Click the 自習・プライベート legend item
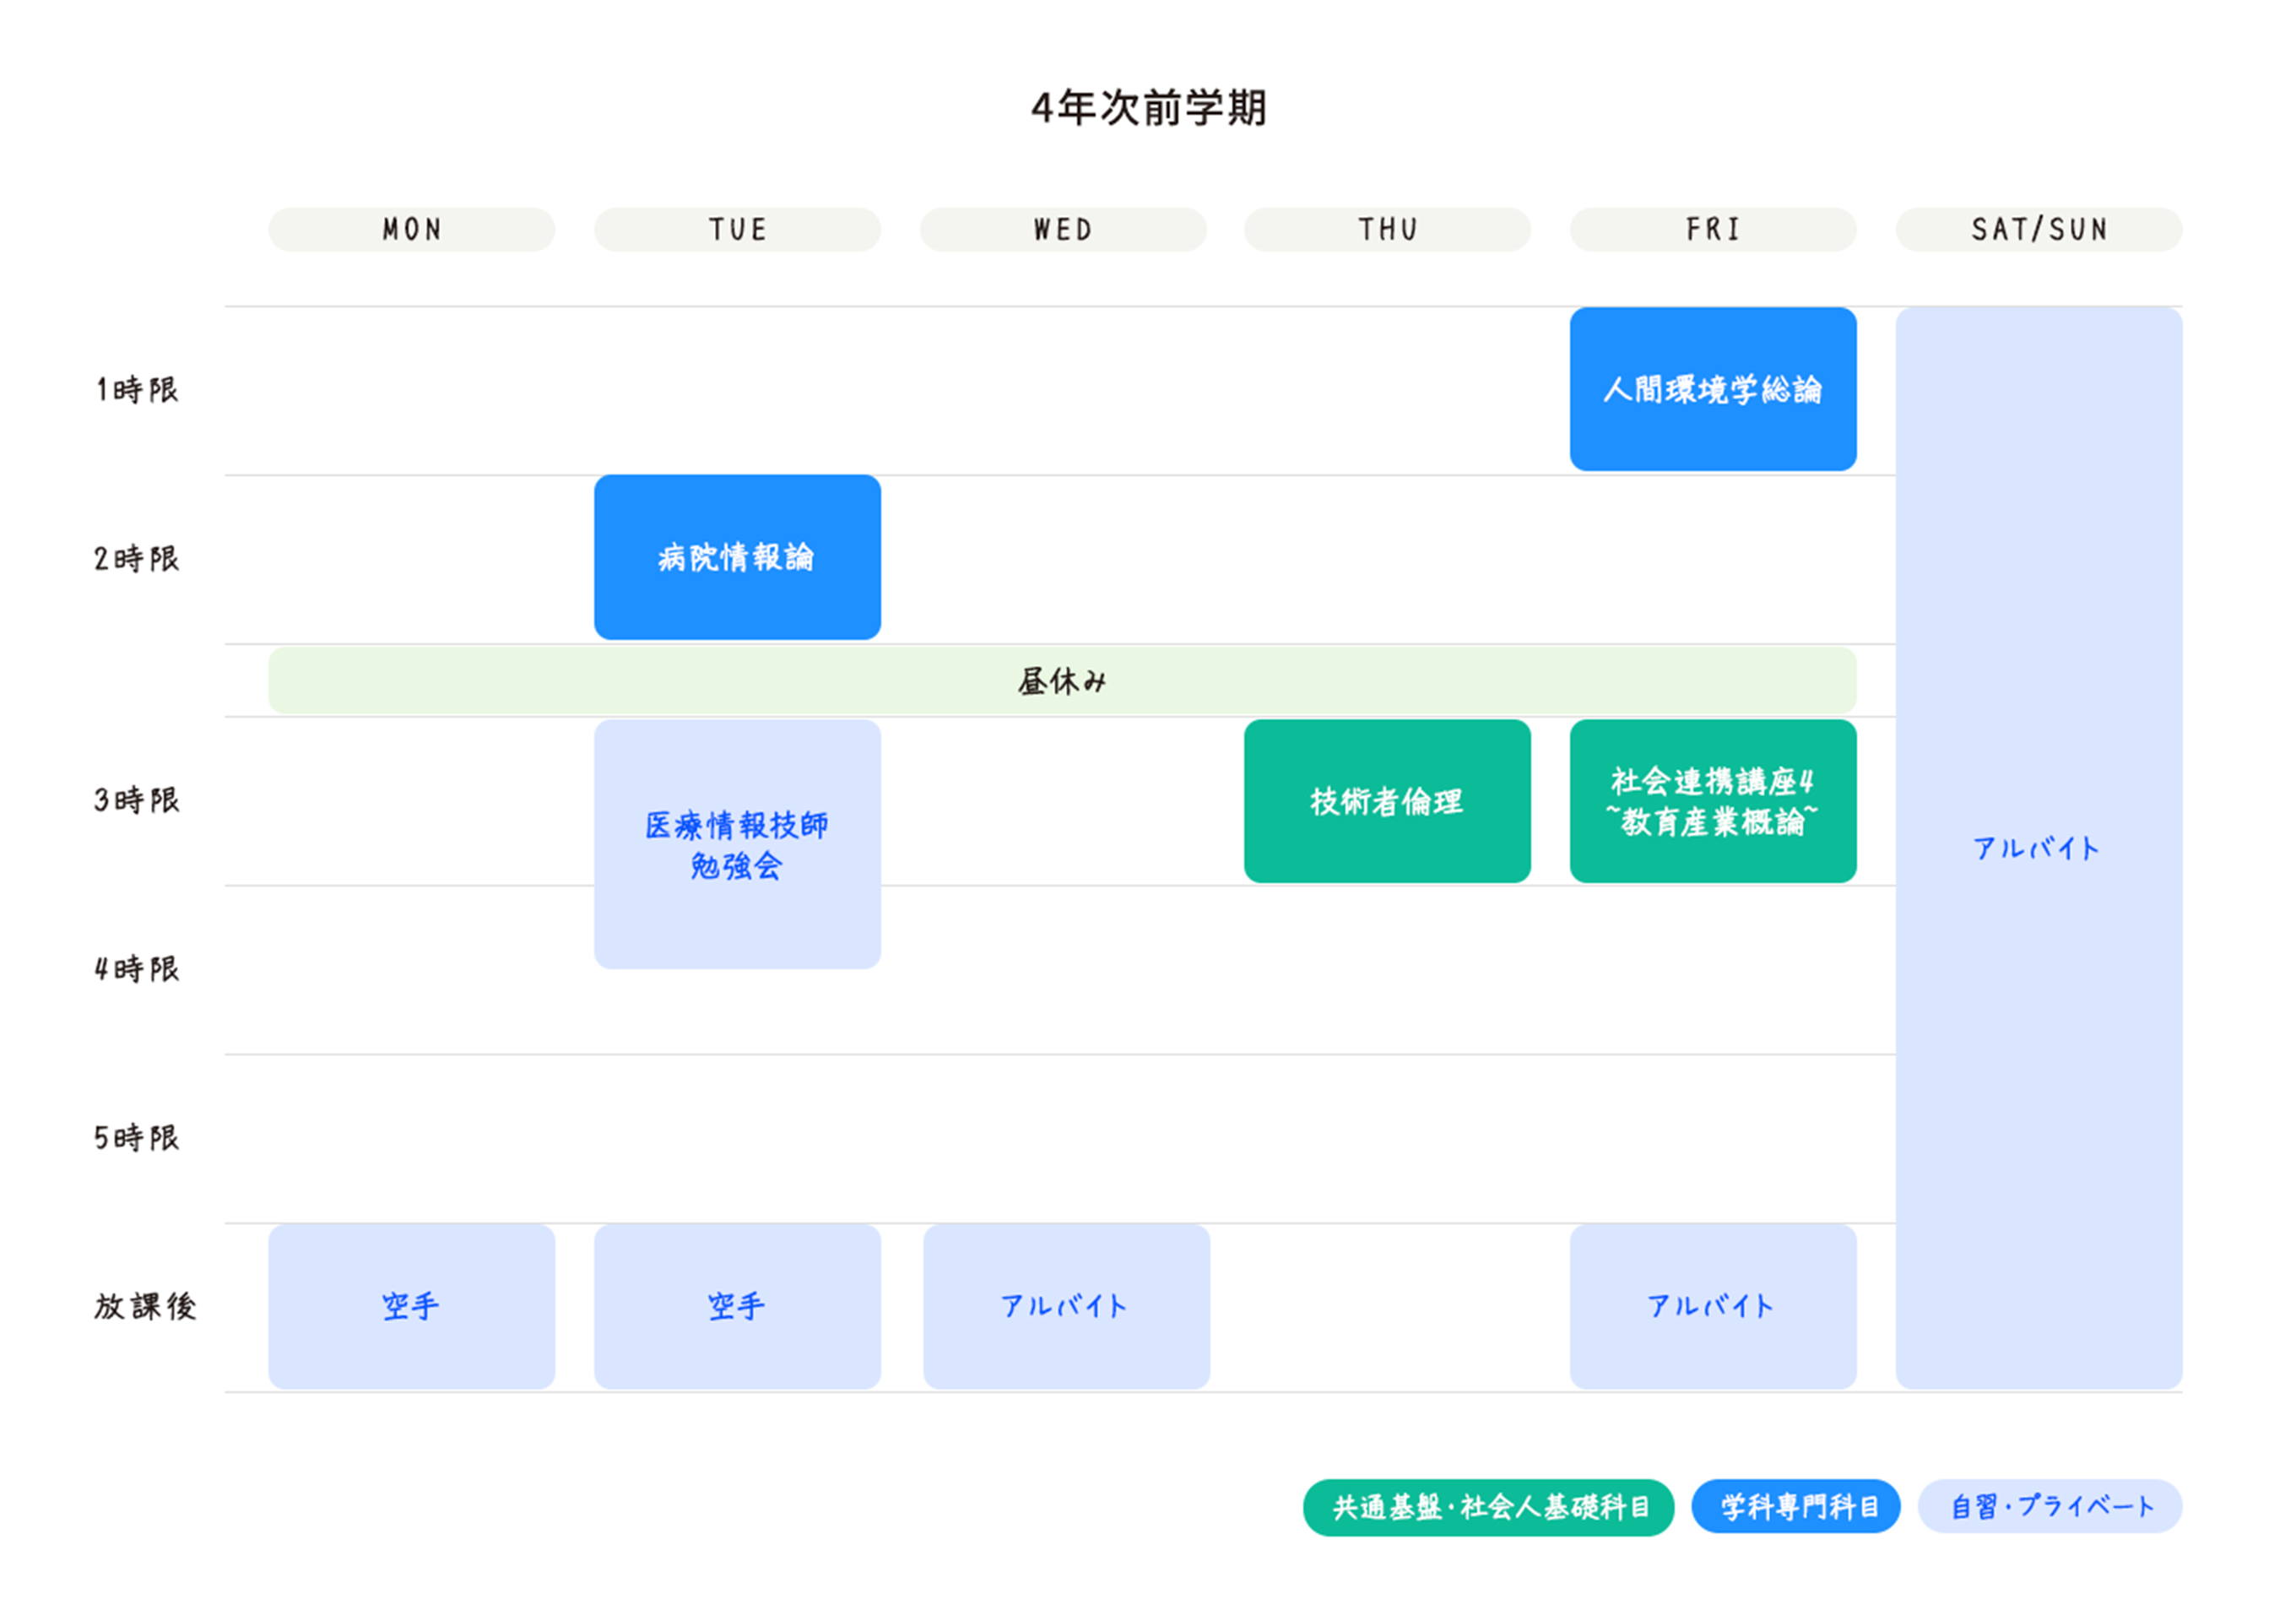The height and width of the screenshot is (1621, 2296). click(x=2050, y=1505)
